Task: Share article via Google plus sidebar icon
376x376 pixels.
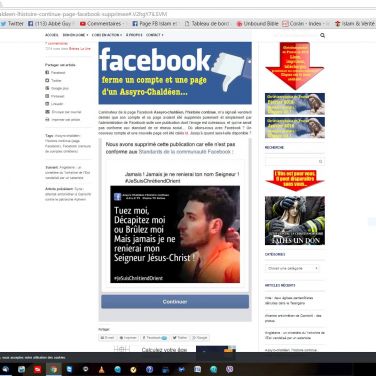Action: coord(47,88)
